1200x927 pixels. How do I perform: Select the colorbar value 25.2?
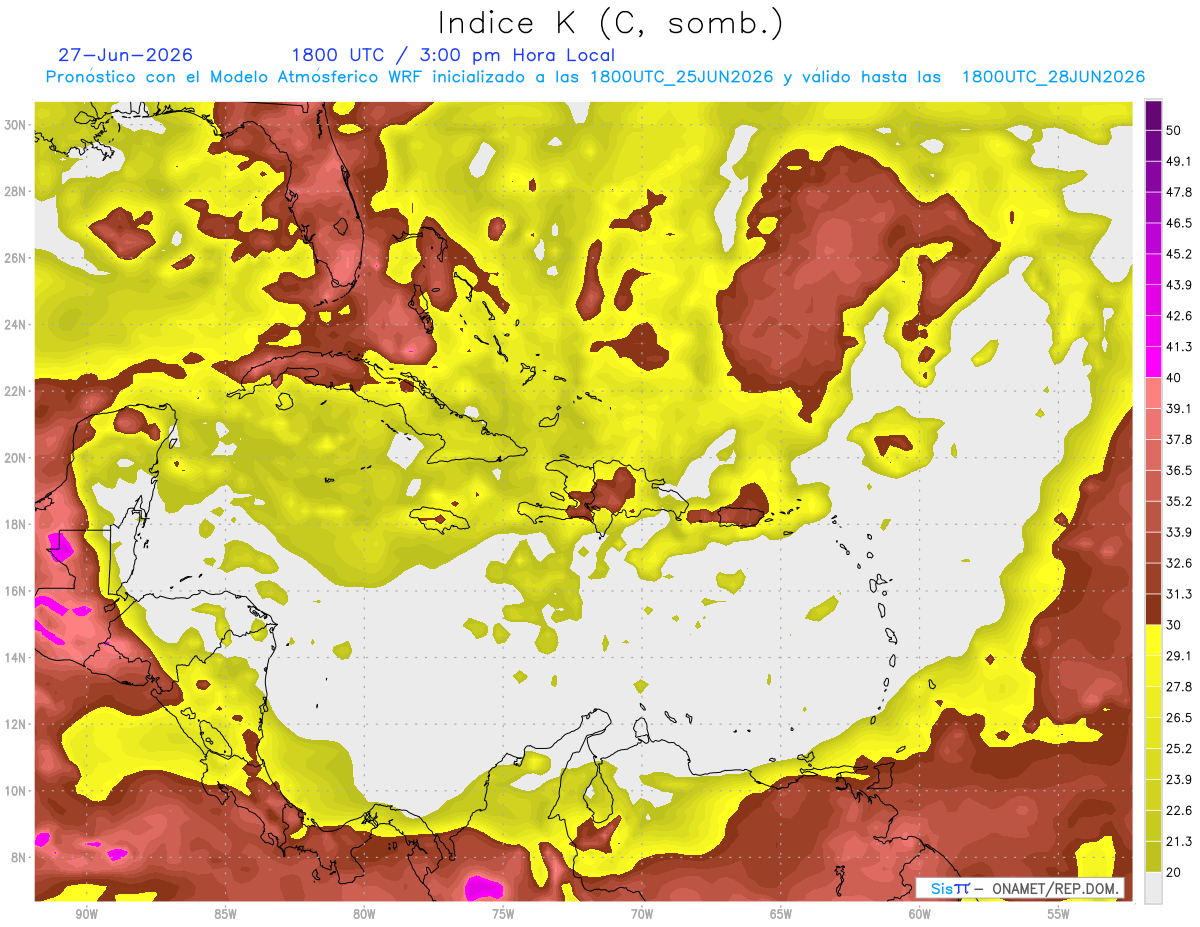[x=1179, y=749]
